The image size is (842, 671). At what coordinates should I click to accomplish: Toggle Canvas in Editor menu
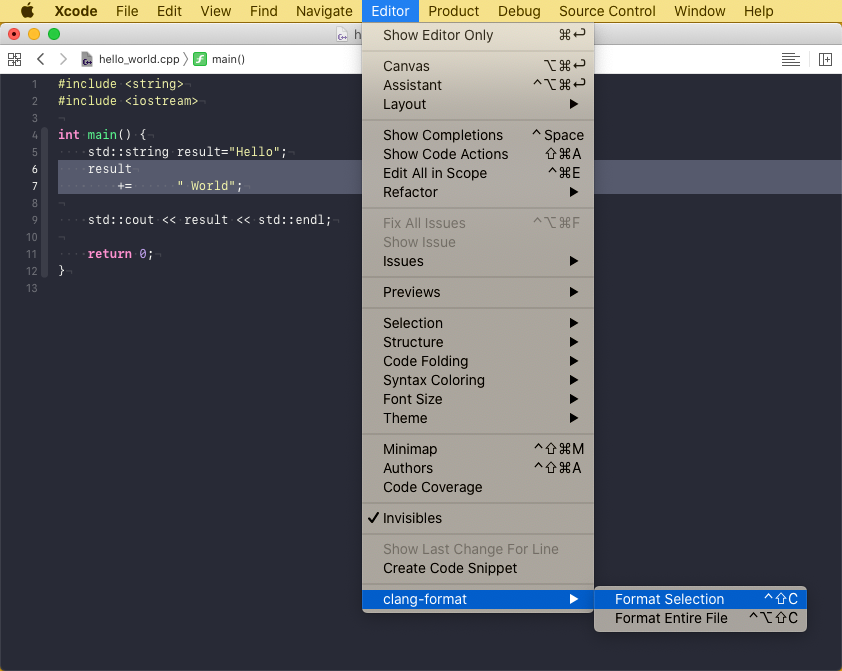[478, 66]
